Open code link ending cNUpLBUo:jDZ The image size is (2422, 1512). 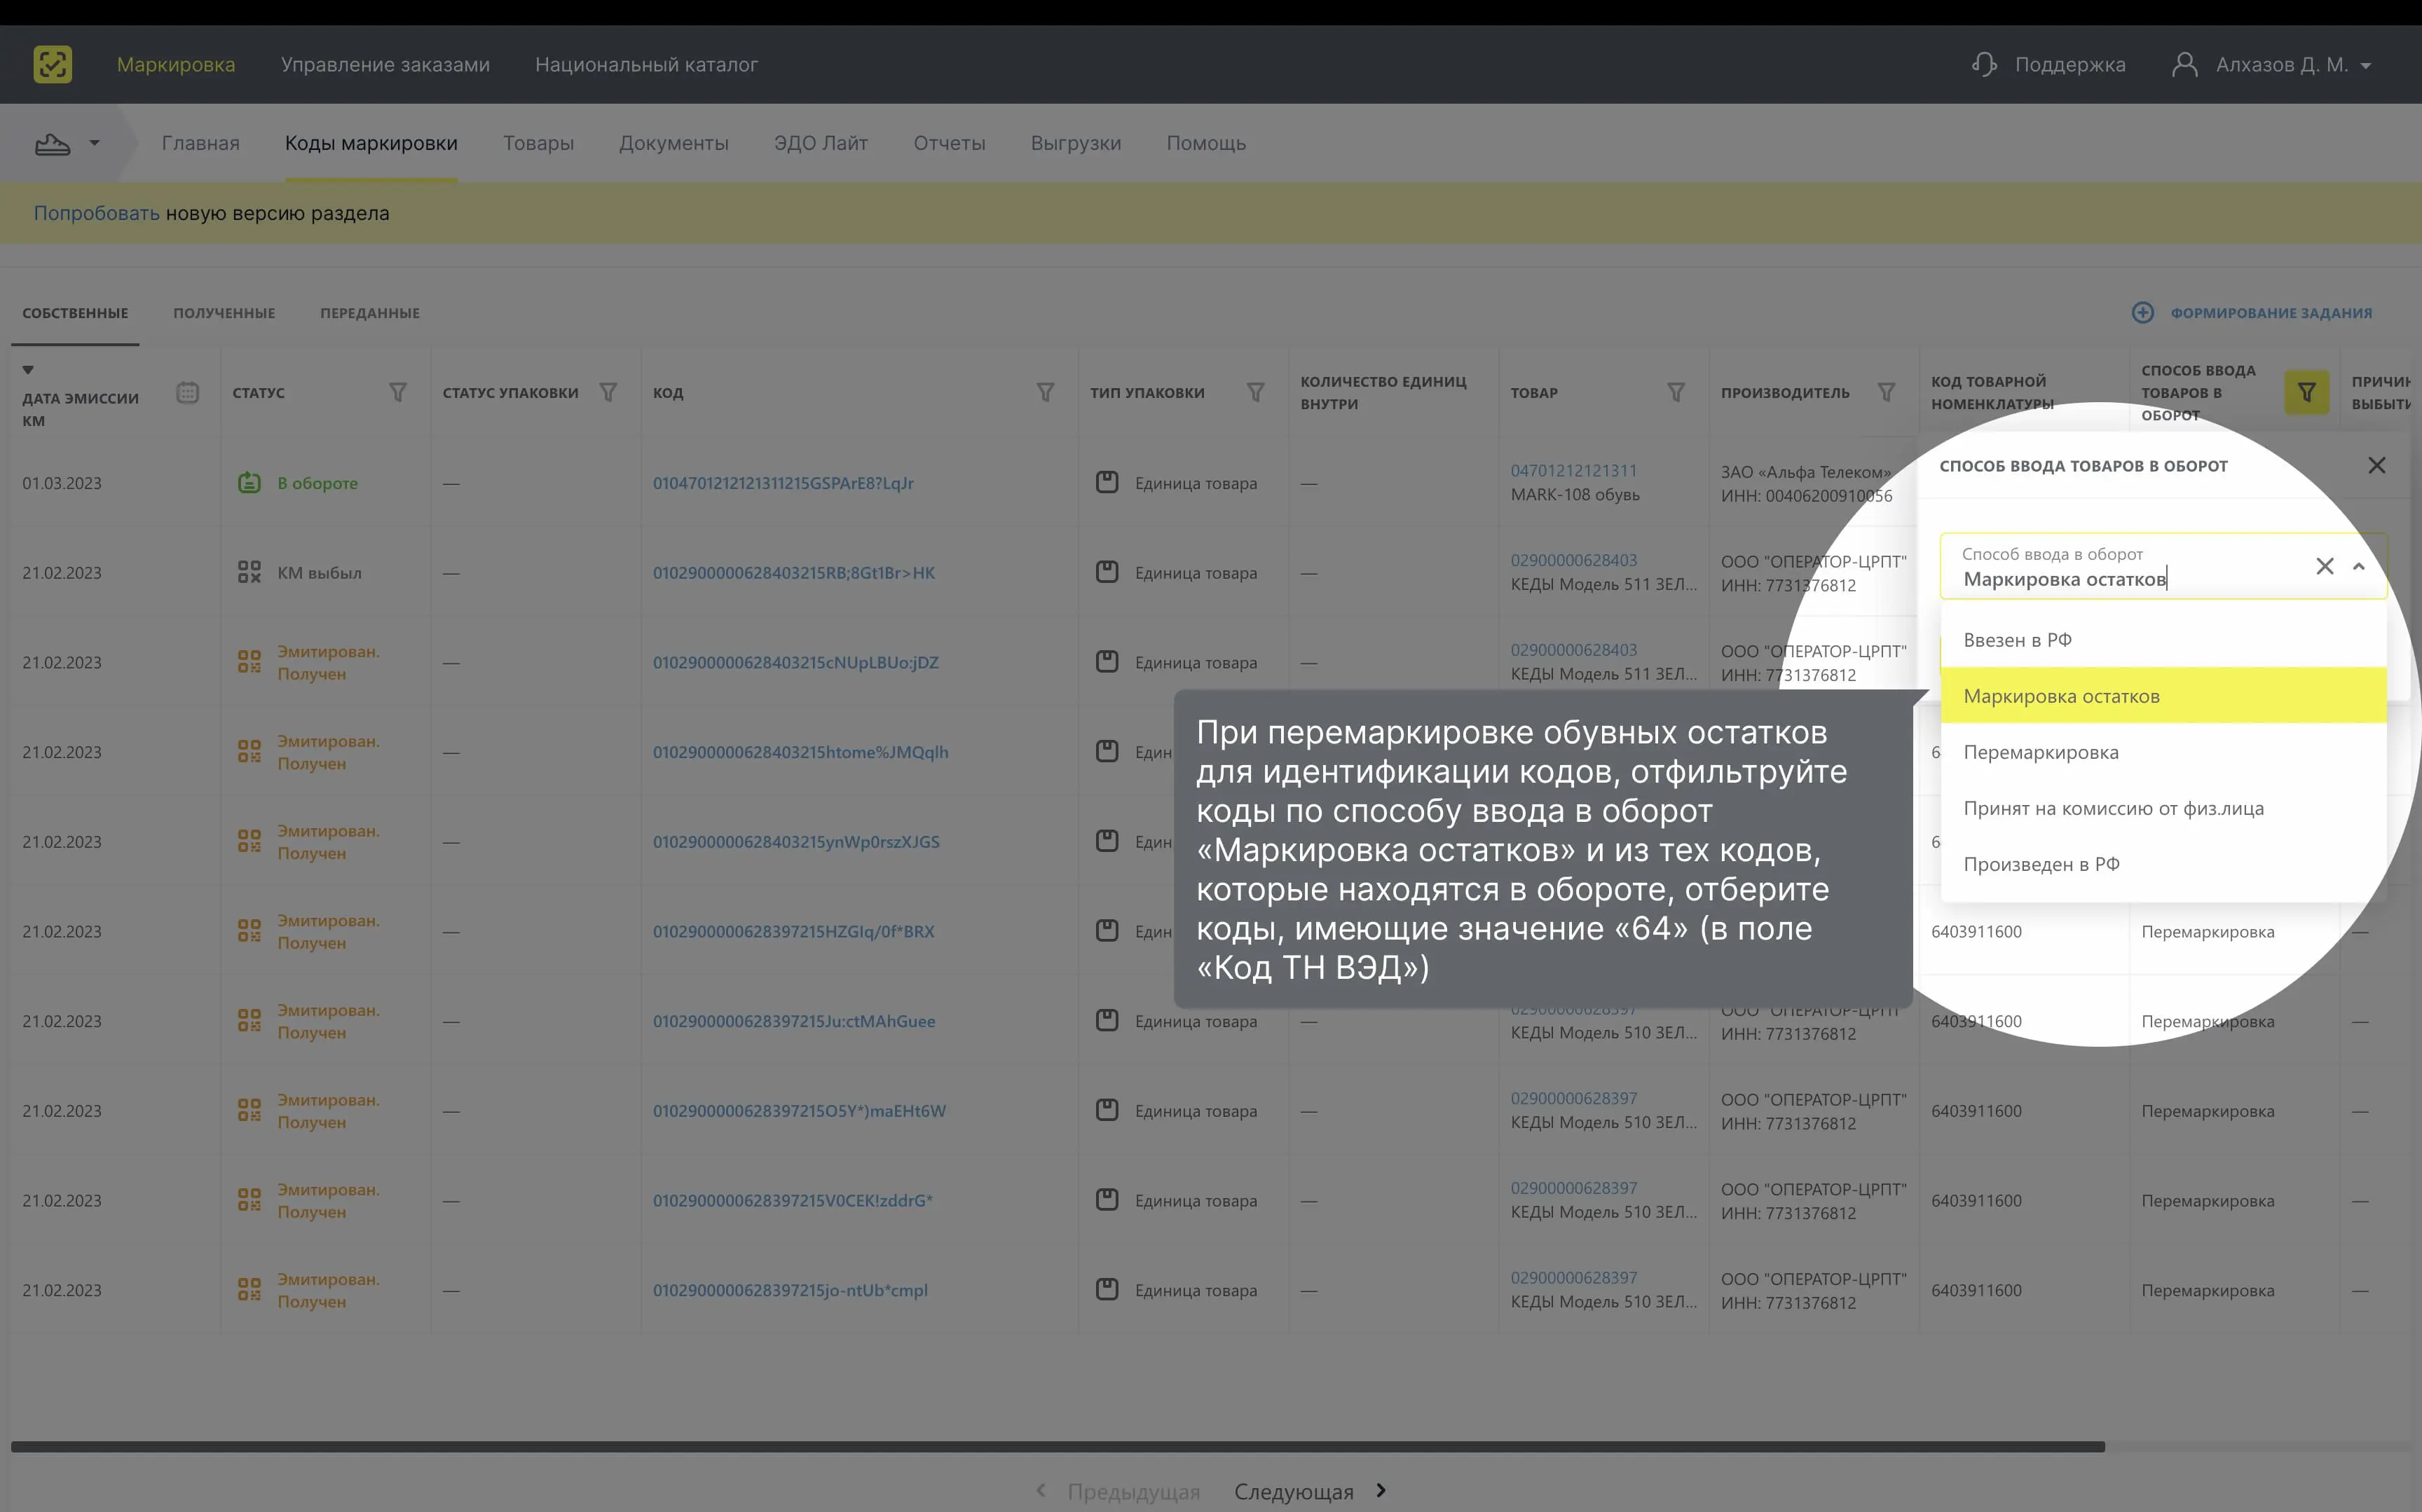pyautogui.click(x=796, y=662)
